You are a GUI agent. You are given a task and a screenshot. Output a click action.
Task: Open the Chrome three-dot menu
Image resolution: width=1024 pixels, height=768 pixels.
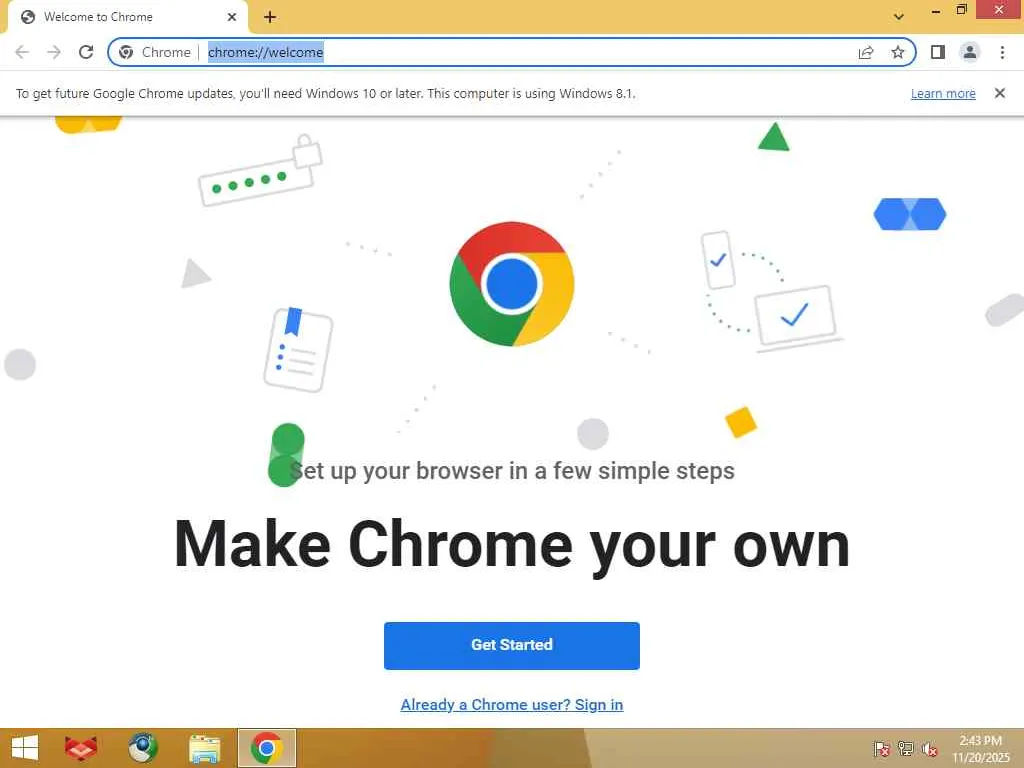1002,52
